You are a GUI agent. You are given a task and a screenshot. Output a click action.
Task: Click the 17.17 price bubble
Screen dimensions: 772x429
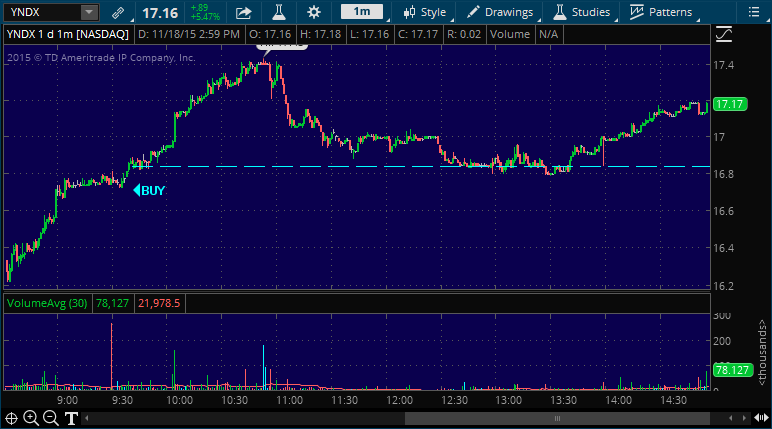(730, 104)
